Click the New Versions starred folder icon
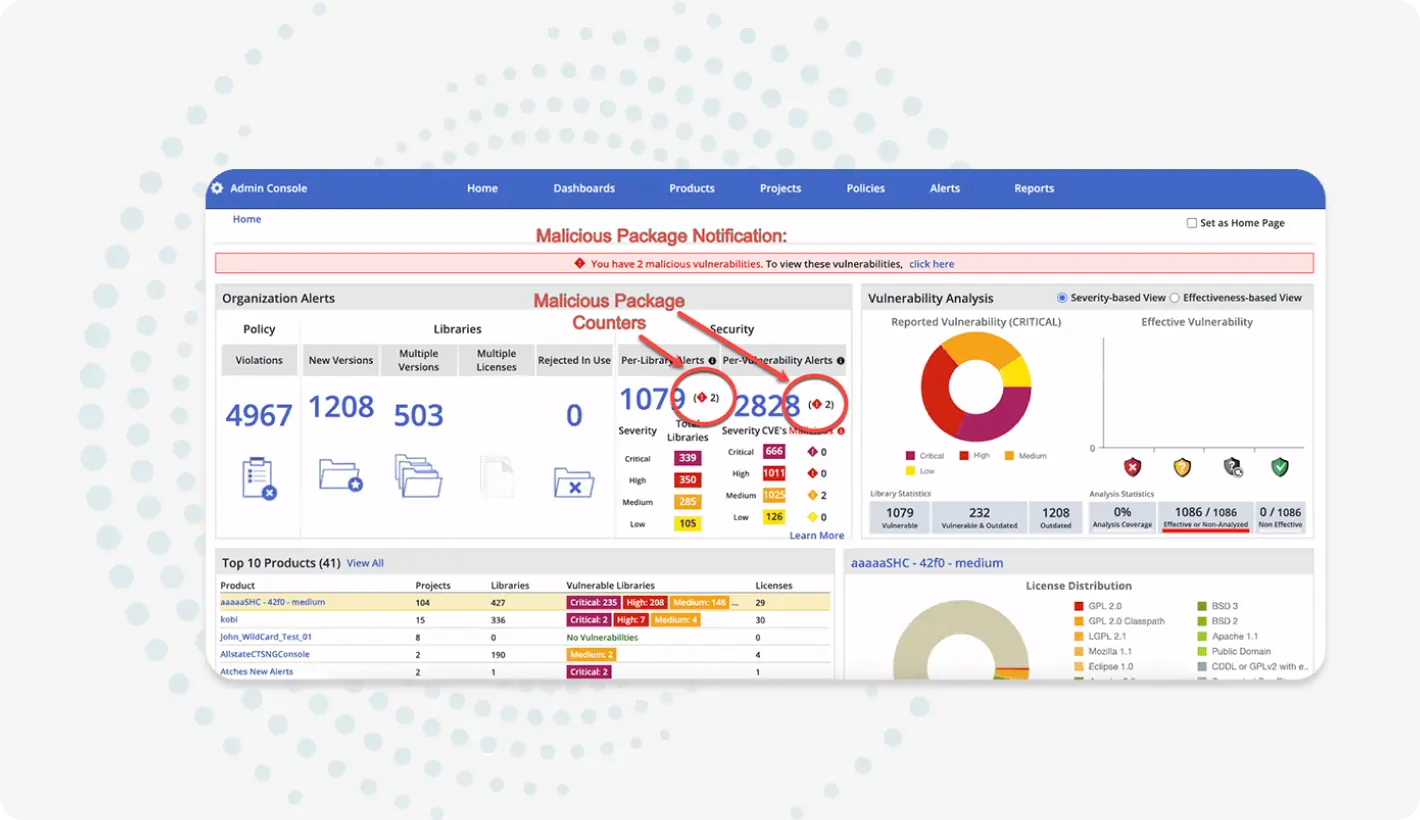Viewport: 1420px width, 820px height. [x=340, y=474]
